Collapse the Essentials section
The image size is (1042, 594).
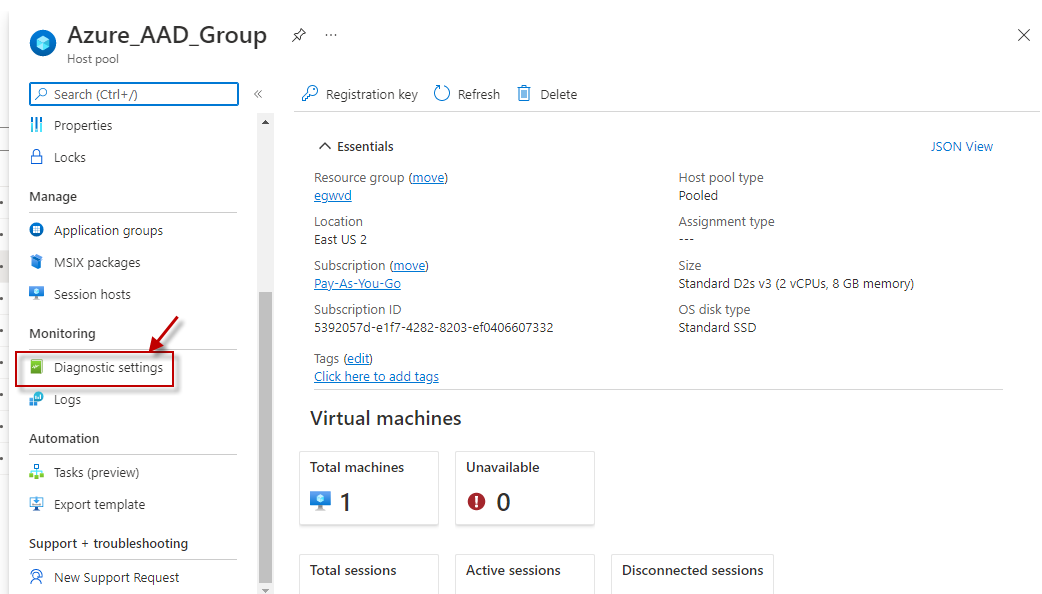pyautogui.click(x=356, y=146)
